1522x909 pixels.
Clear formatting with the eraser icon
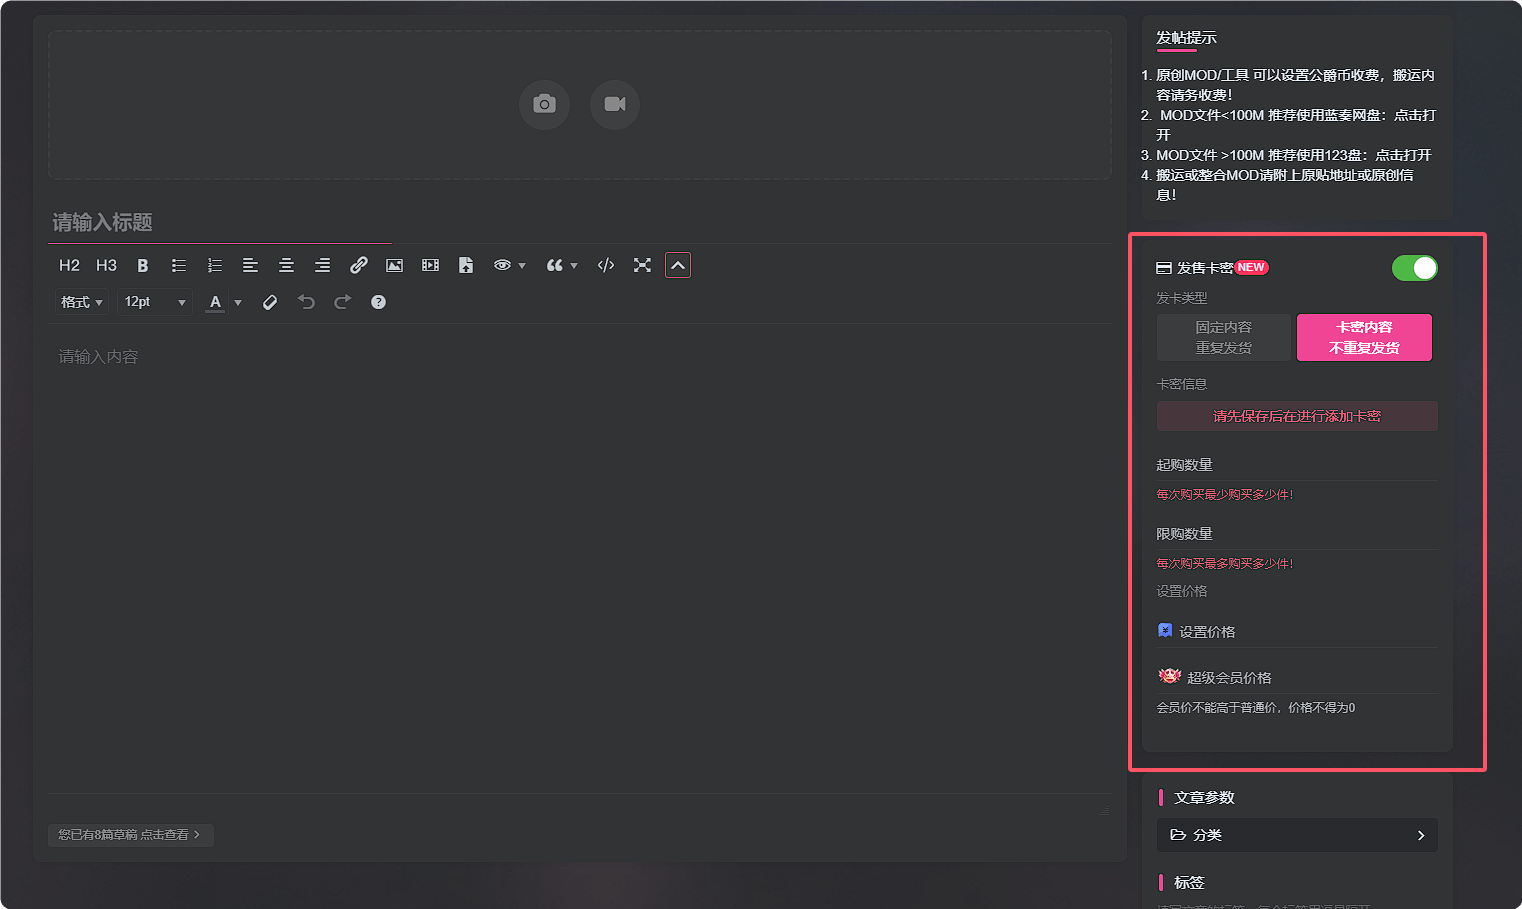coord(270,302)
